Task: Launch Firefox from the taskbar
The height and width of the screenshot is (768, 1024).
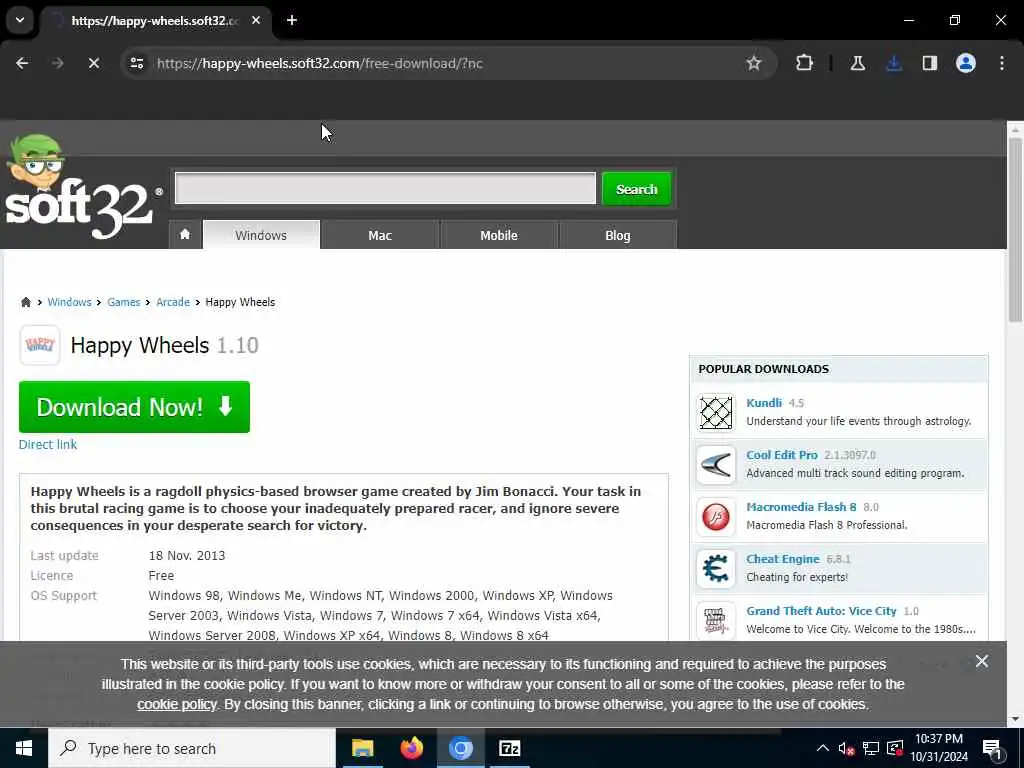Action: pyautogui.click(x=411, y=748)
